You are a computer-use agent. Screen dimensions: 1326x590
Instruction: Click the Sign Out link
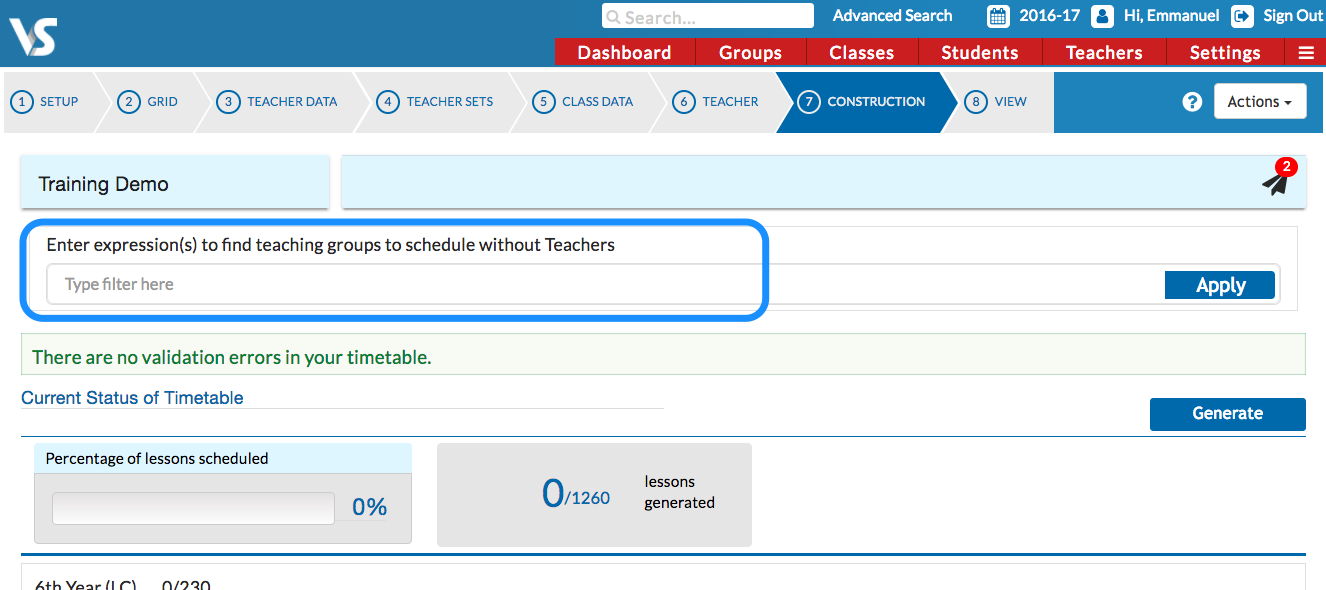(1293, 16)
